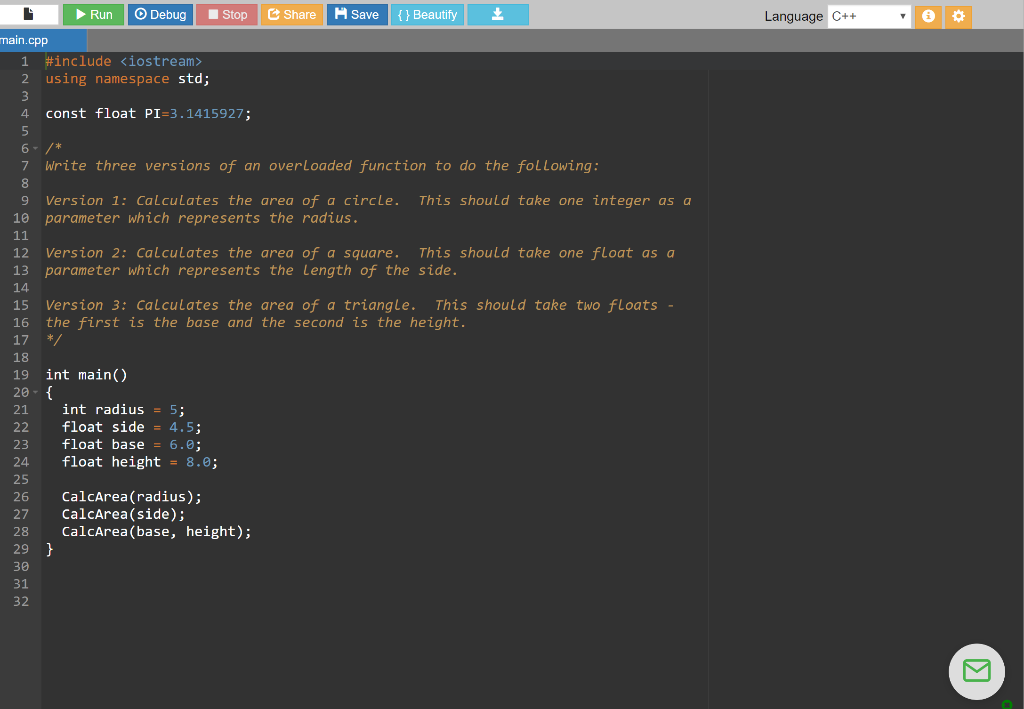The image size is (1024, 709).
Task: Open the info panel via the i icon
Action: pos(928,17)
